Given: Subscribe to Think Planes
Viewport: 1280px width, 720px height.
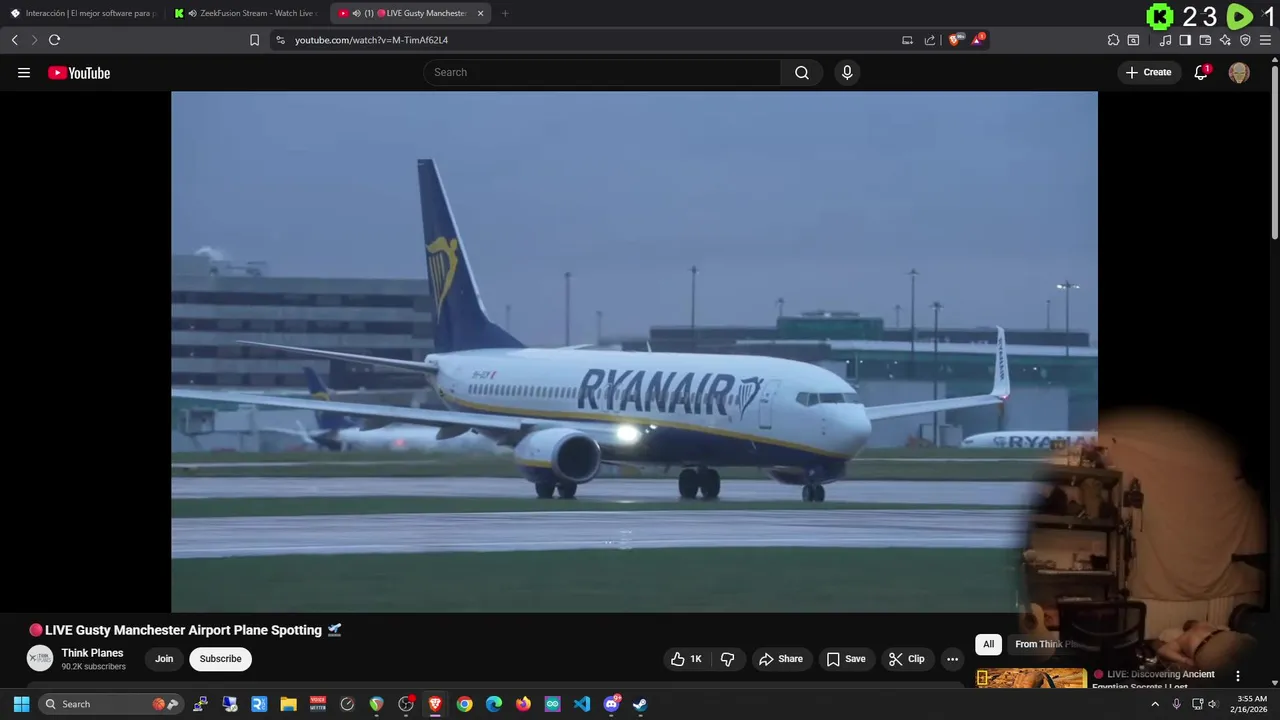Looking at the screenshot, I should pyautogui.click(x=220, y=659).
